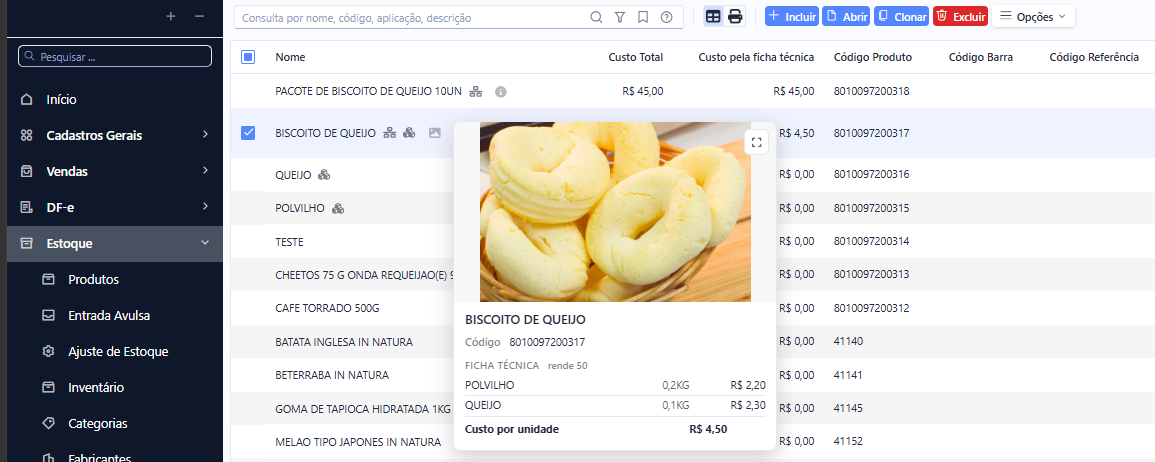
Task: Expand the Cadastros Gerais menu chevron
Action: pyautogui.click(x=205, y=135)
